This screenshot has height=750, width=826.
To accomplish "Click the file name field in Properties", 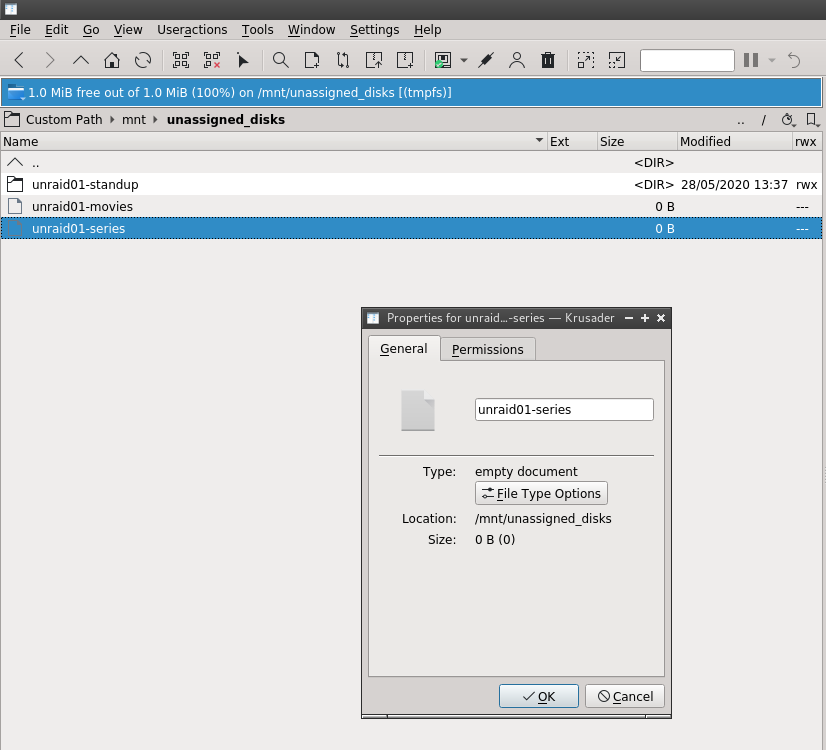I will click(564, 410).
